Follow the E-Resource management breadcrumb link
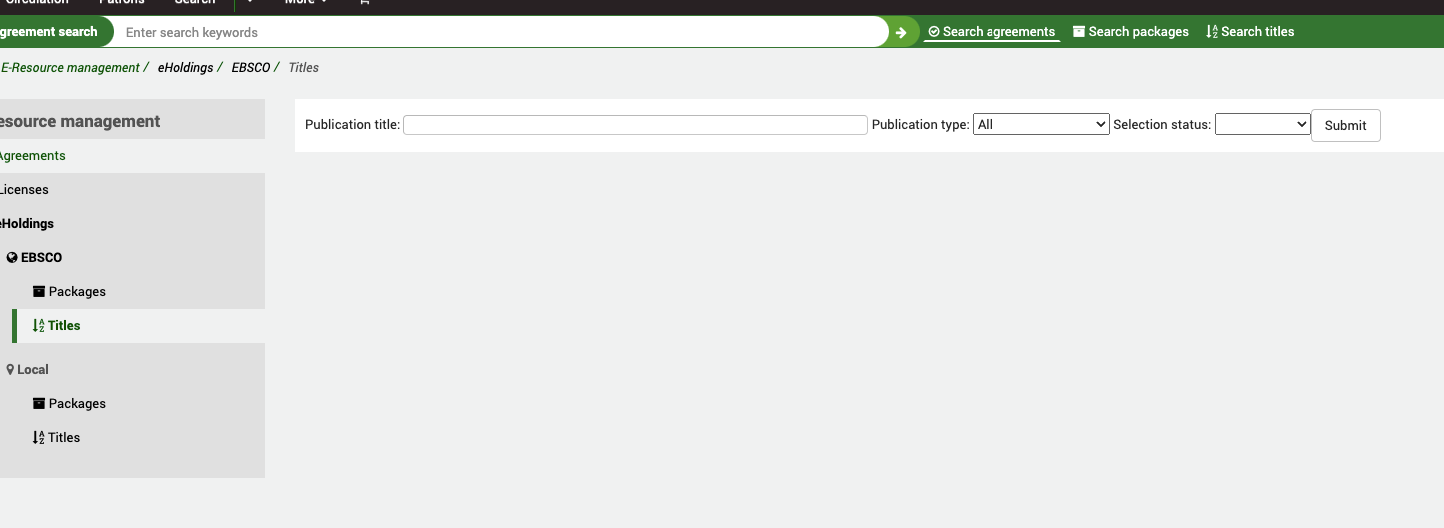 (70, 68)
